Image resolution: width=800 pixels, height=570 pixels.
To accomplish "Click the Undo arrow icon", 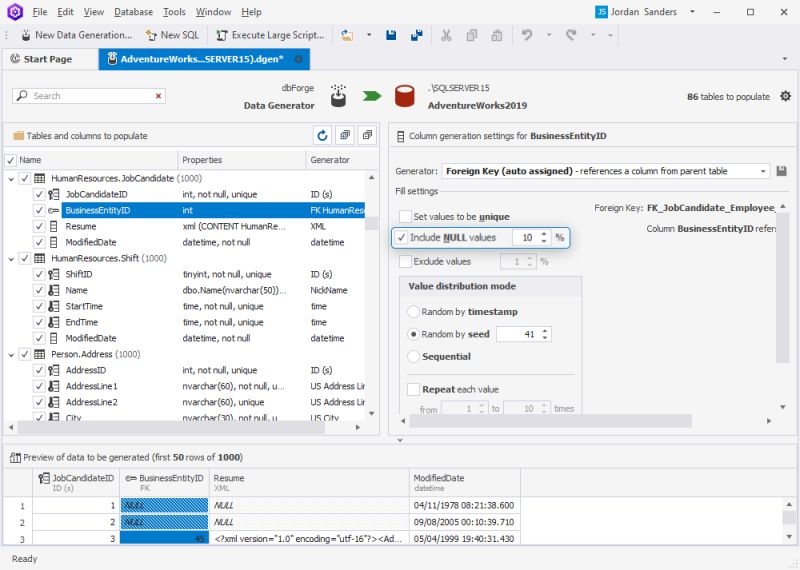I will [x=527, y=35].
